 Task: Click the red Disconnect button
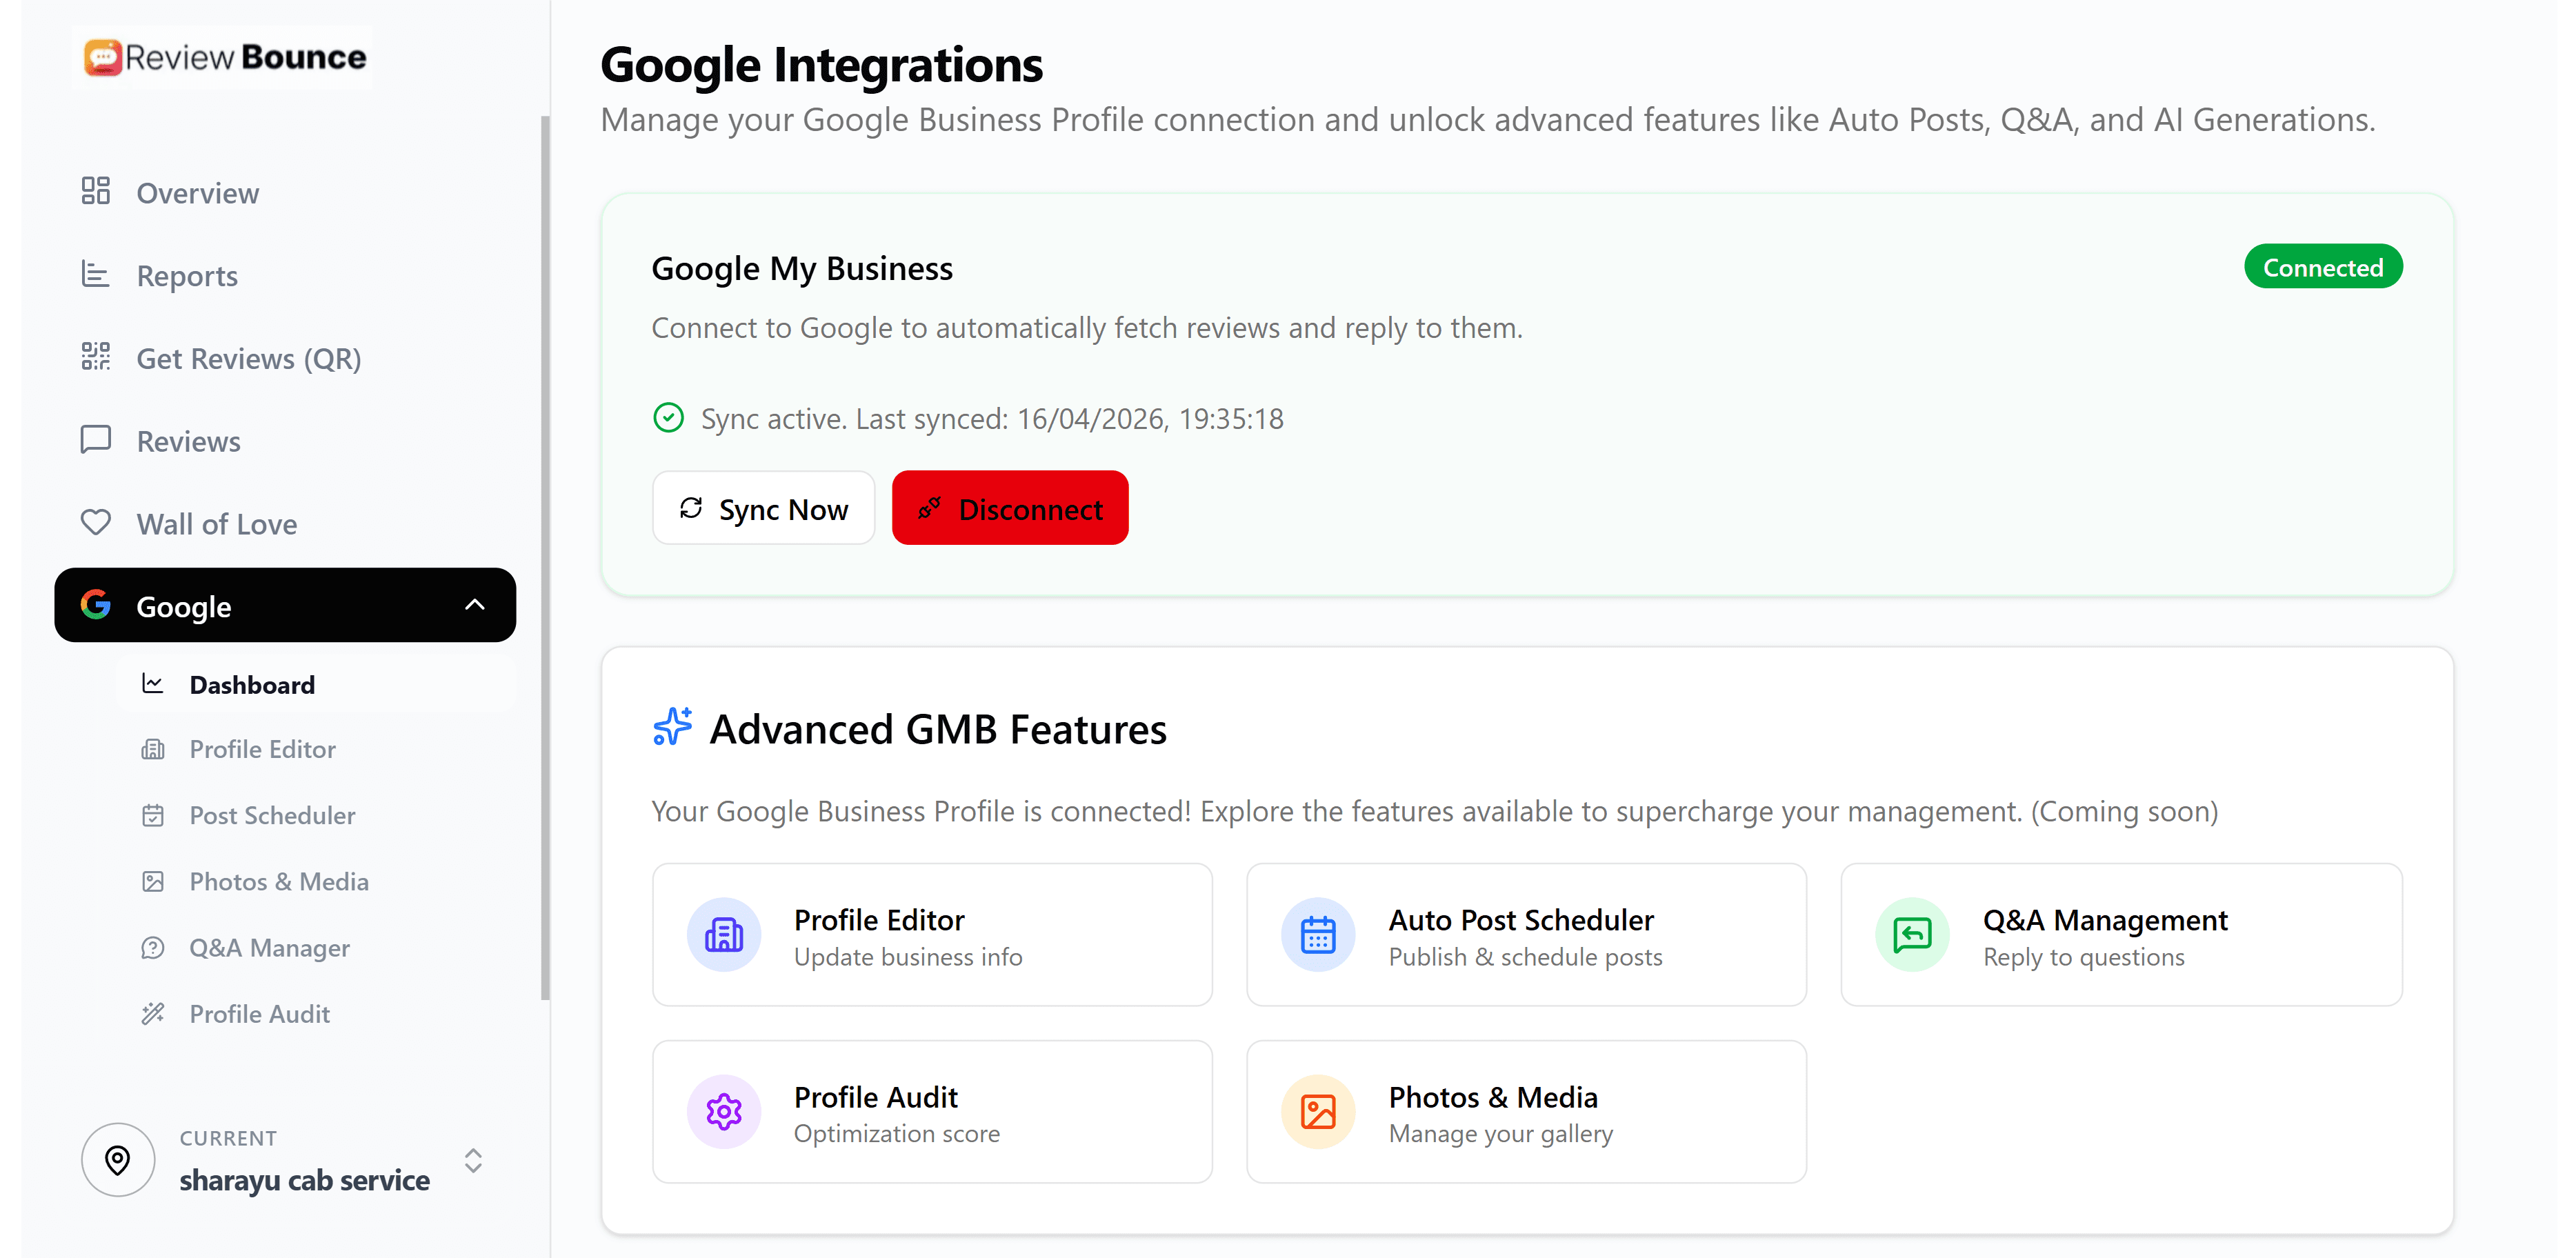1010,508
